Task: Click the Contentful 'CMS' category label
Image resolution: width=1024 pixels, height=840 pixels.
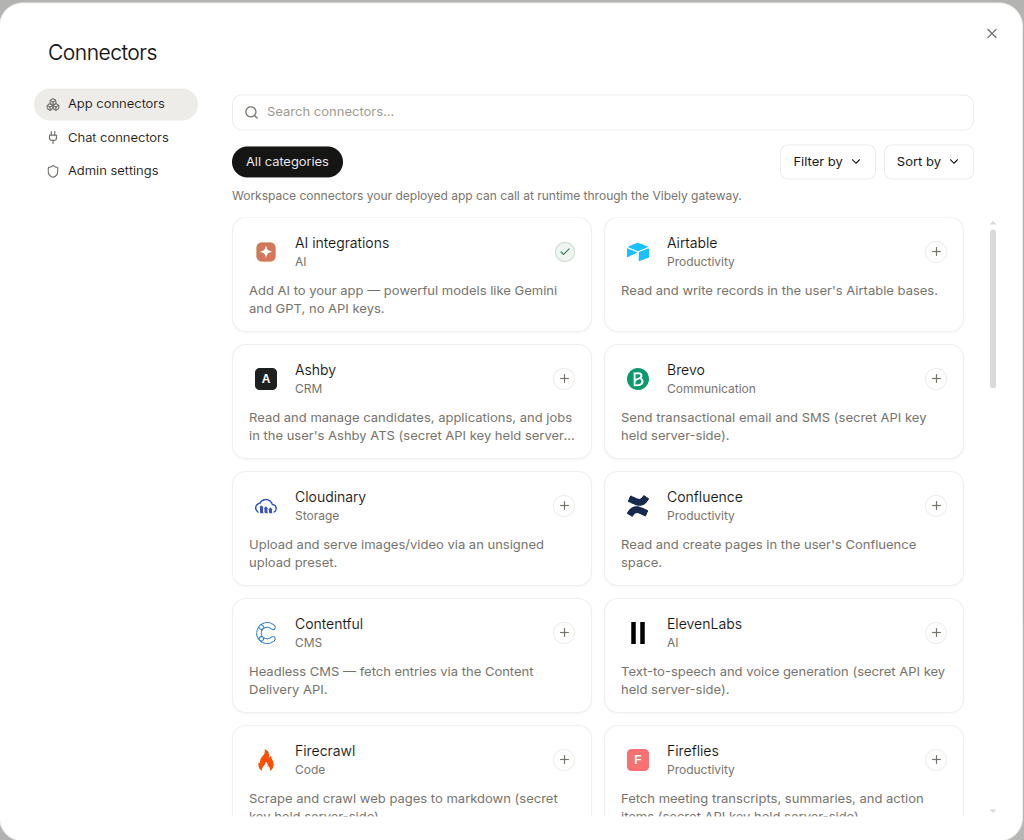Action: (308, 643)
